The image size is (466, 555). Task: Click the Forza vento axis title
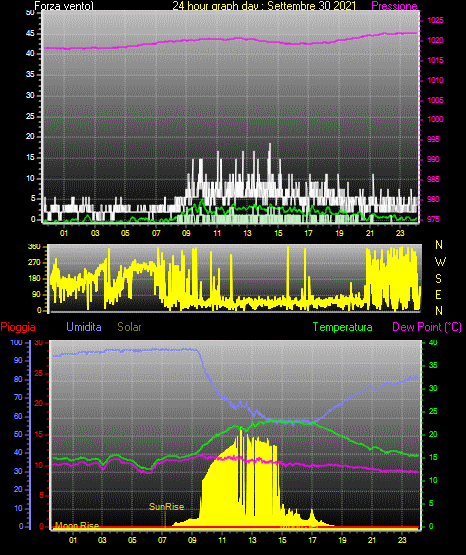(64, 6)
